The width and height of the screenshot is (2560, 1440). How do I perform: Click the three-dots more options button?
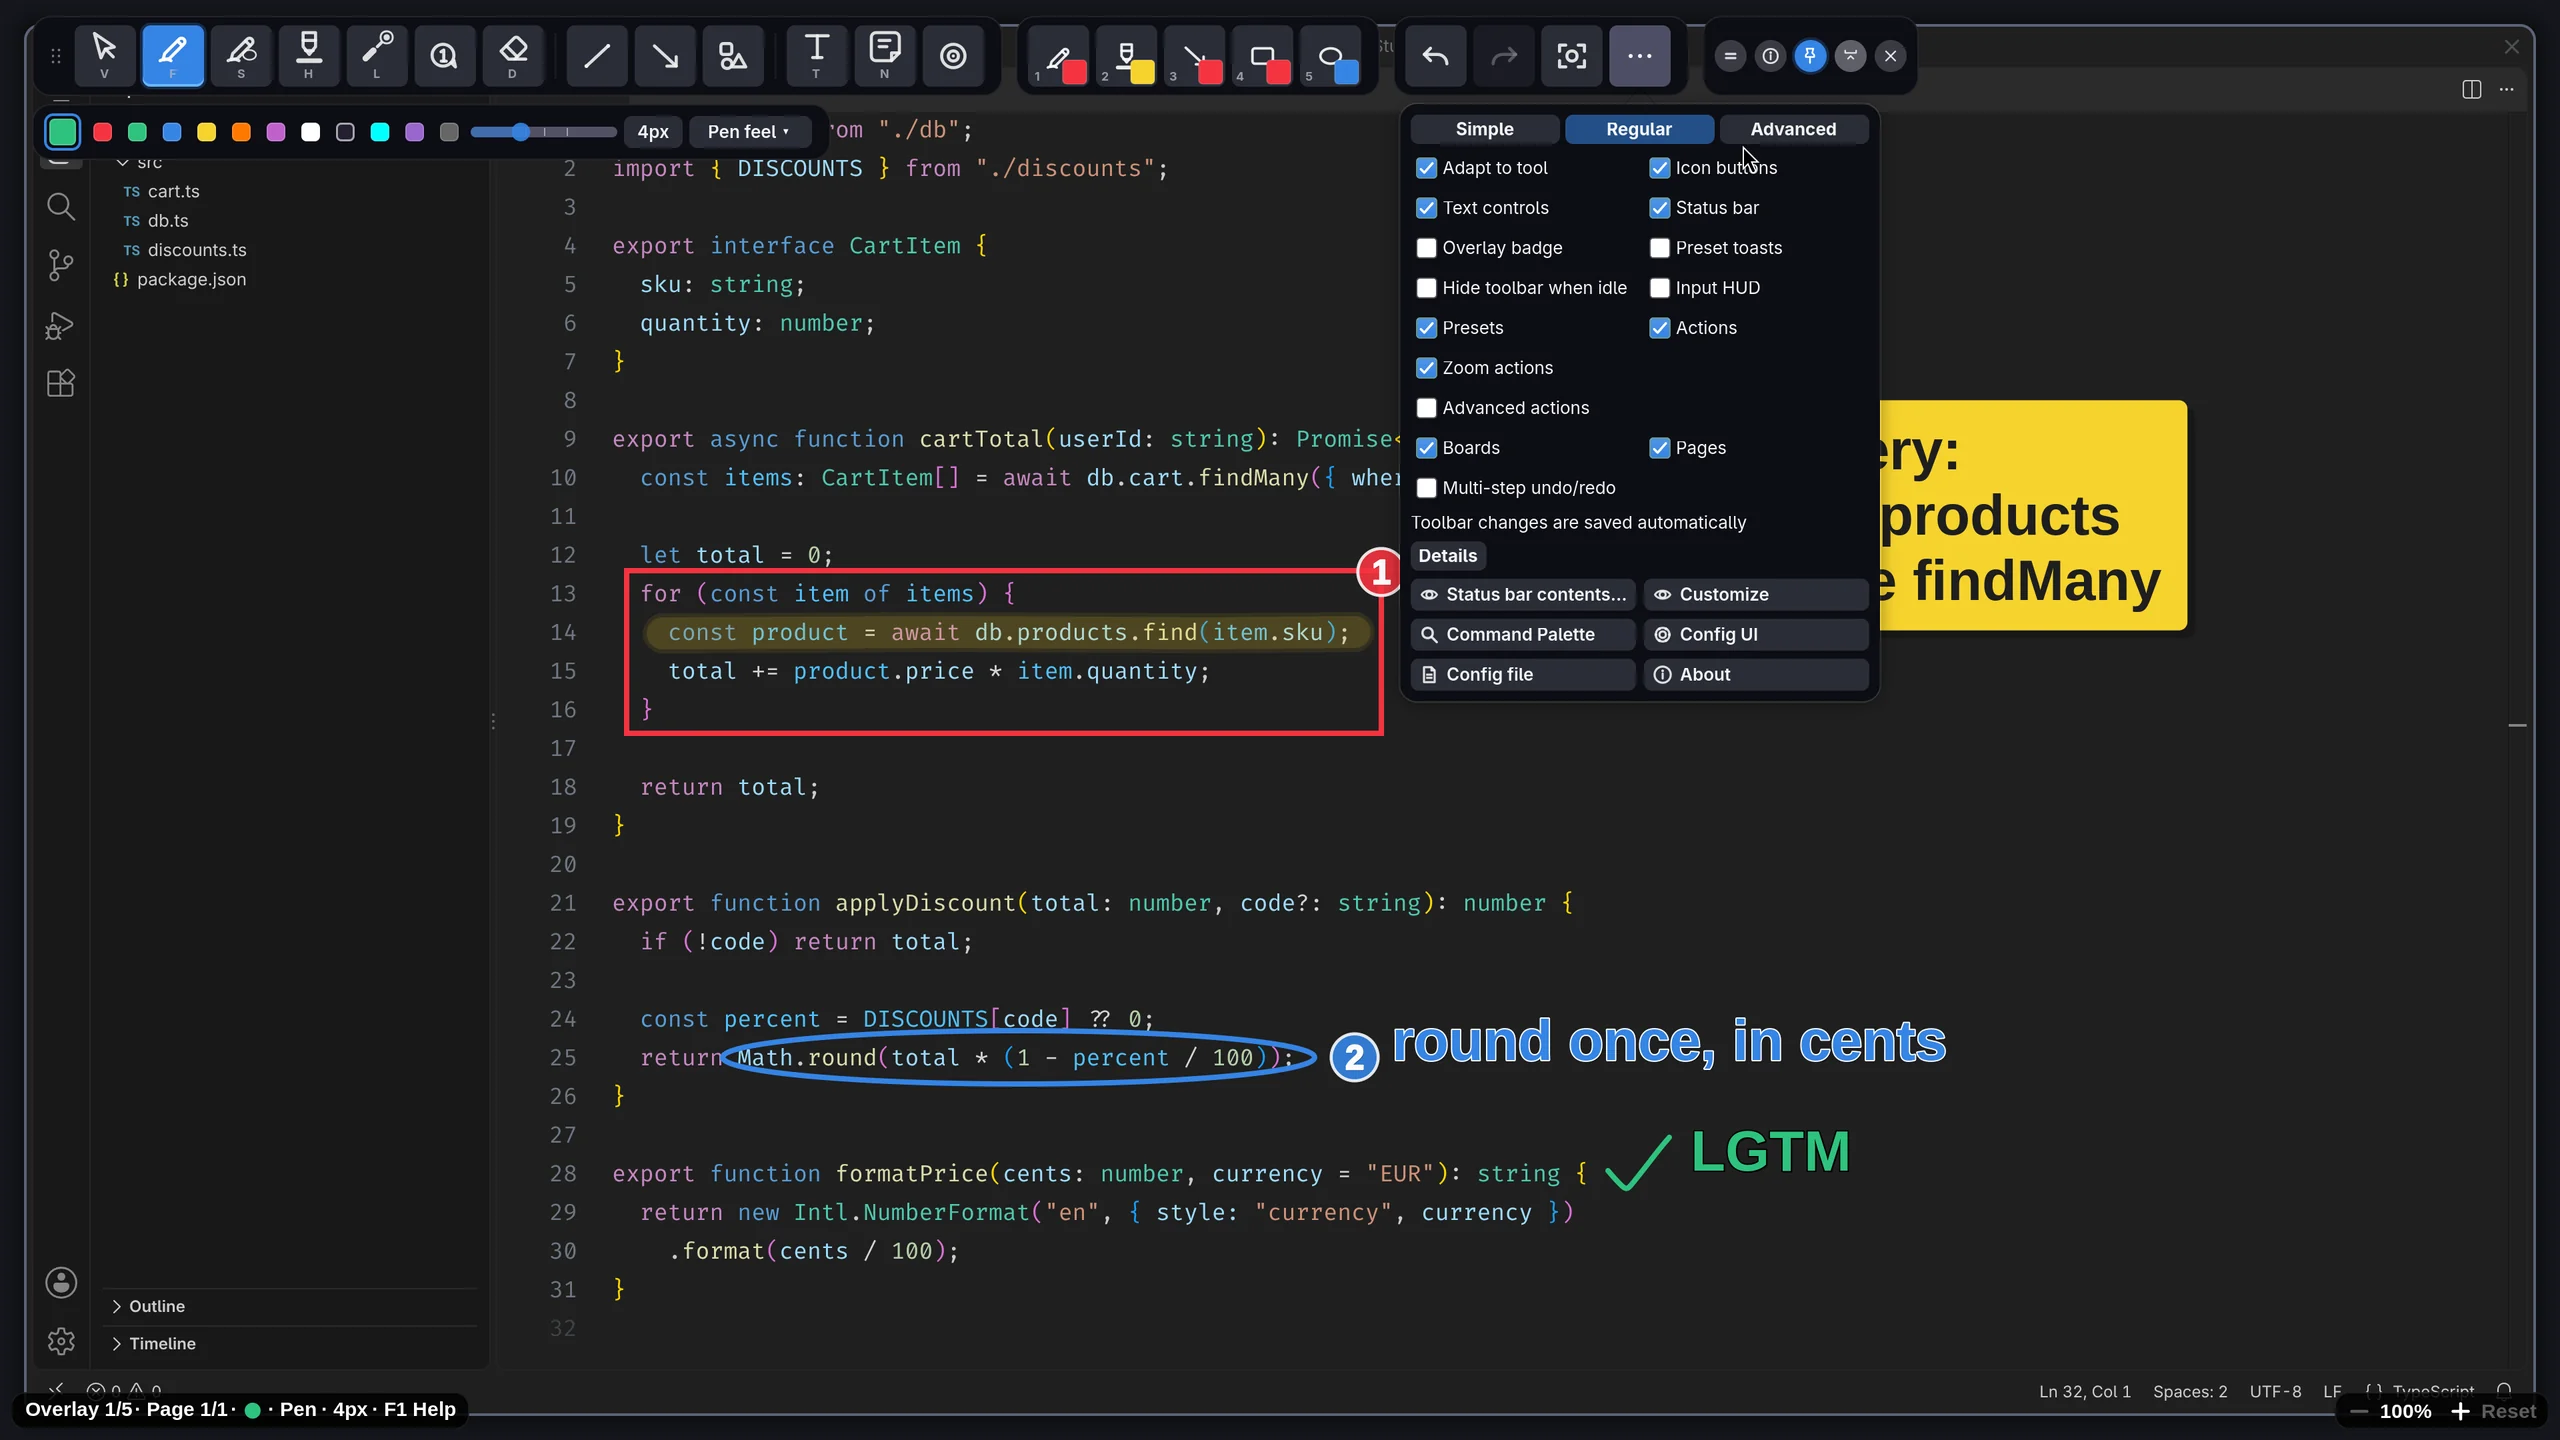click(x=1640, y=55)
